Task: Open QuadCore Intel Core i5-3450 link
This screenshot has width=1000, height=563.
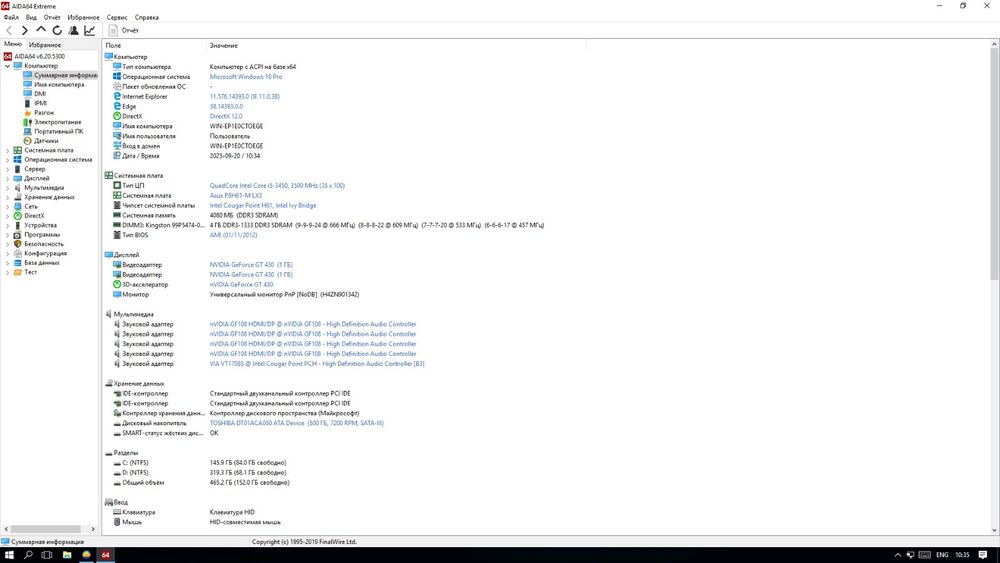Action: (x=277, y=186)
